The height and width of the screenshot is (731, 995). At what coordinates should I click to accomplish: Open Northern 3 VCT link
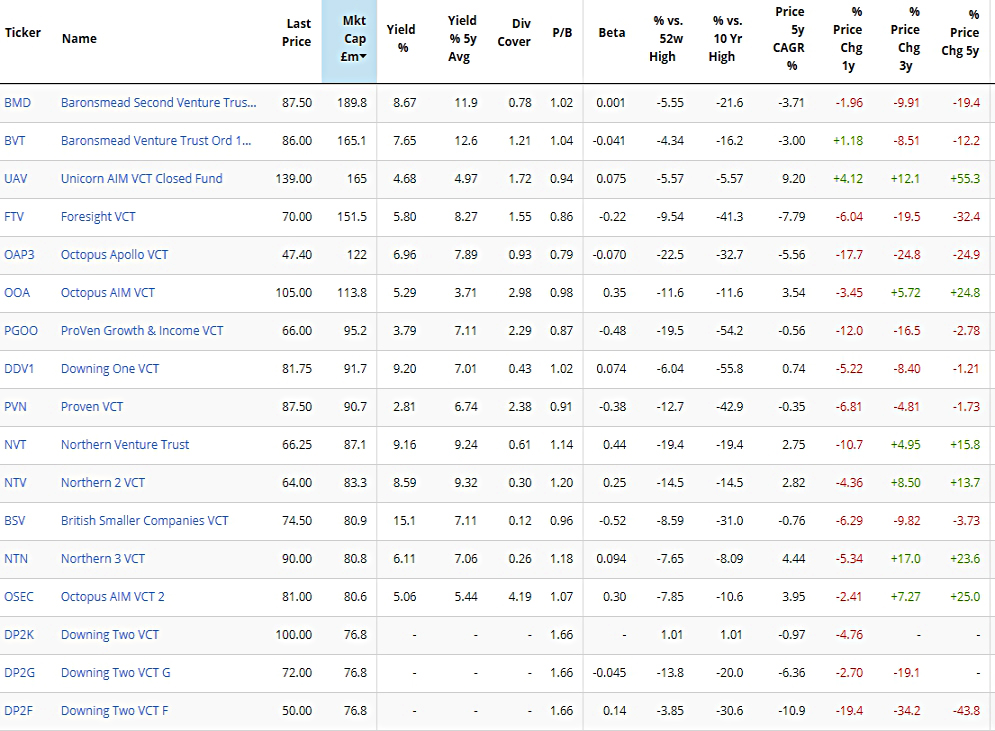click(x=103, y=559)
